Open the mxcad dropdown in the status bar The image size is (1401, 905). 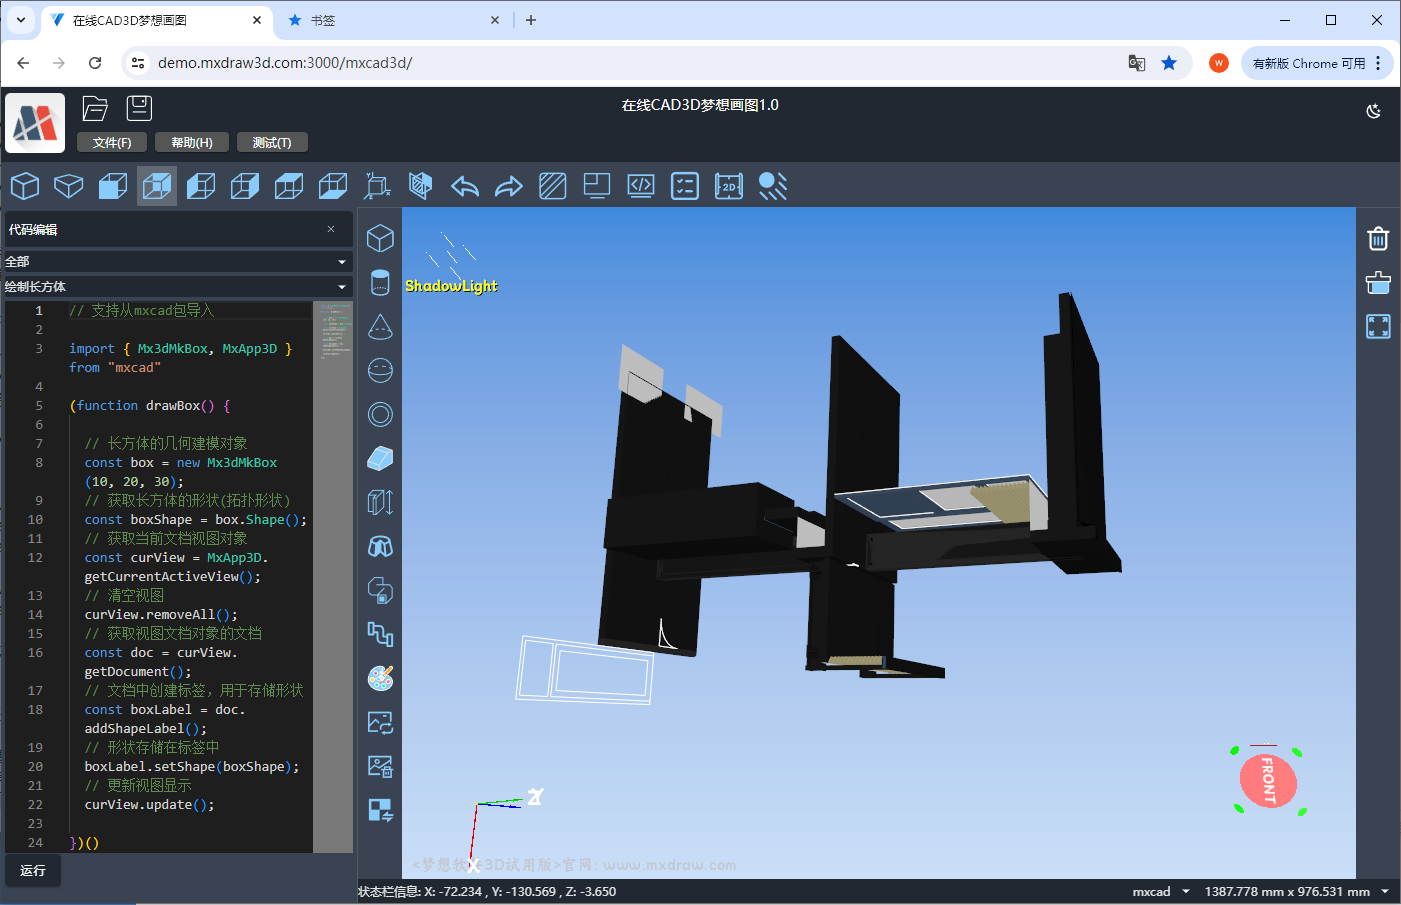(1161, 891)
